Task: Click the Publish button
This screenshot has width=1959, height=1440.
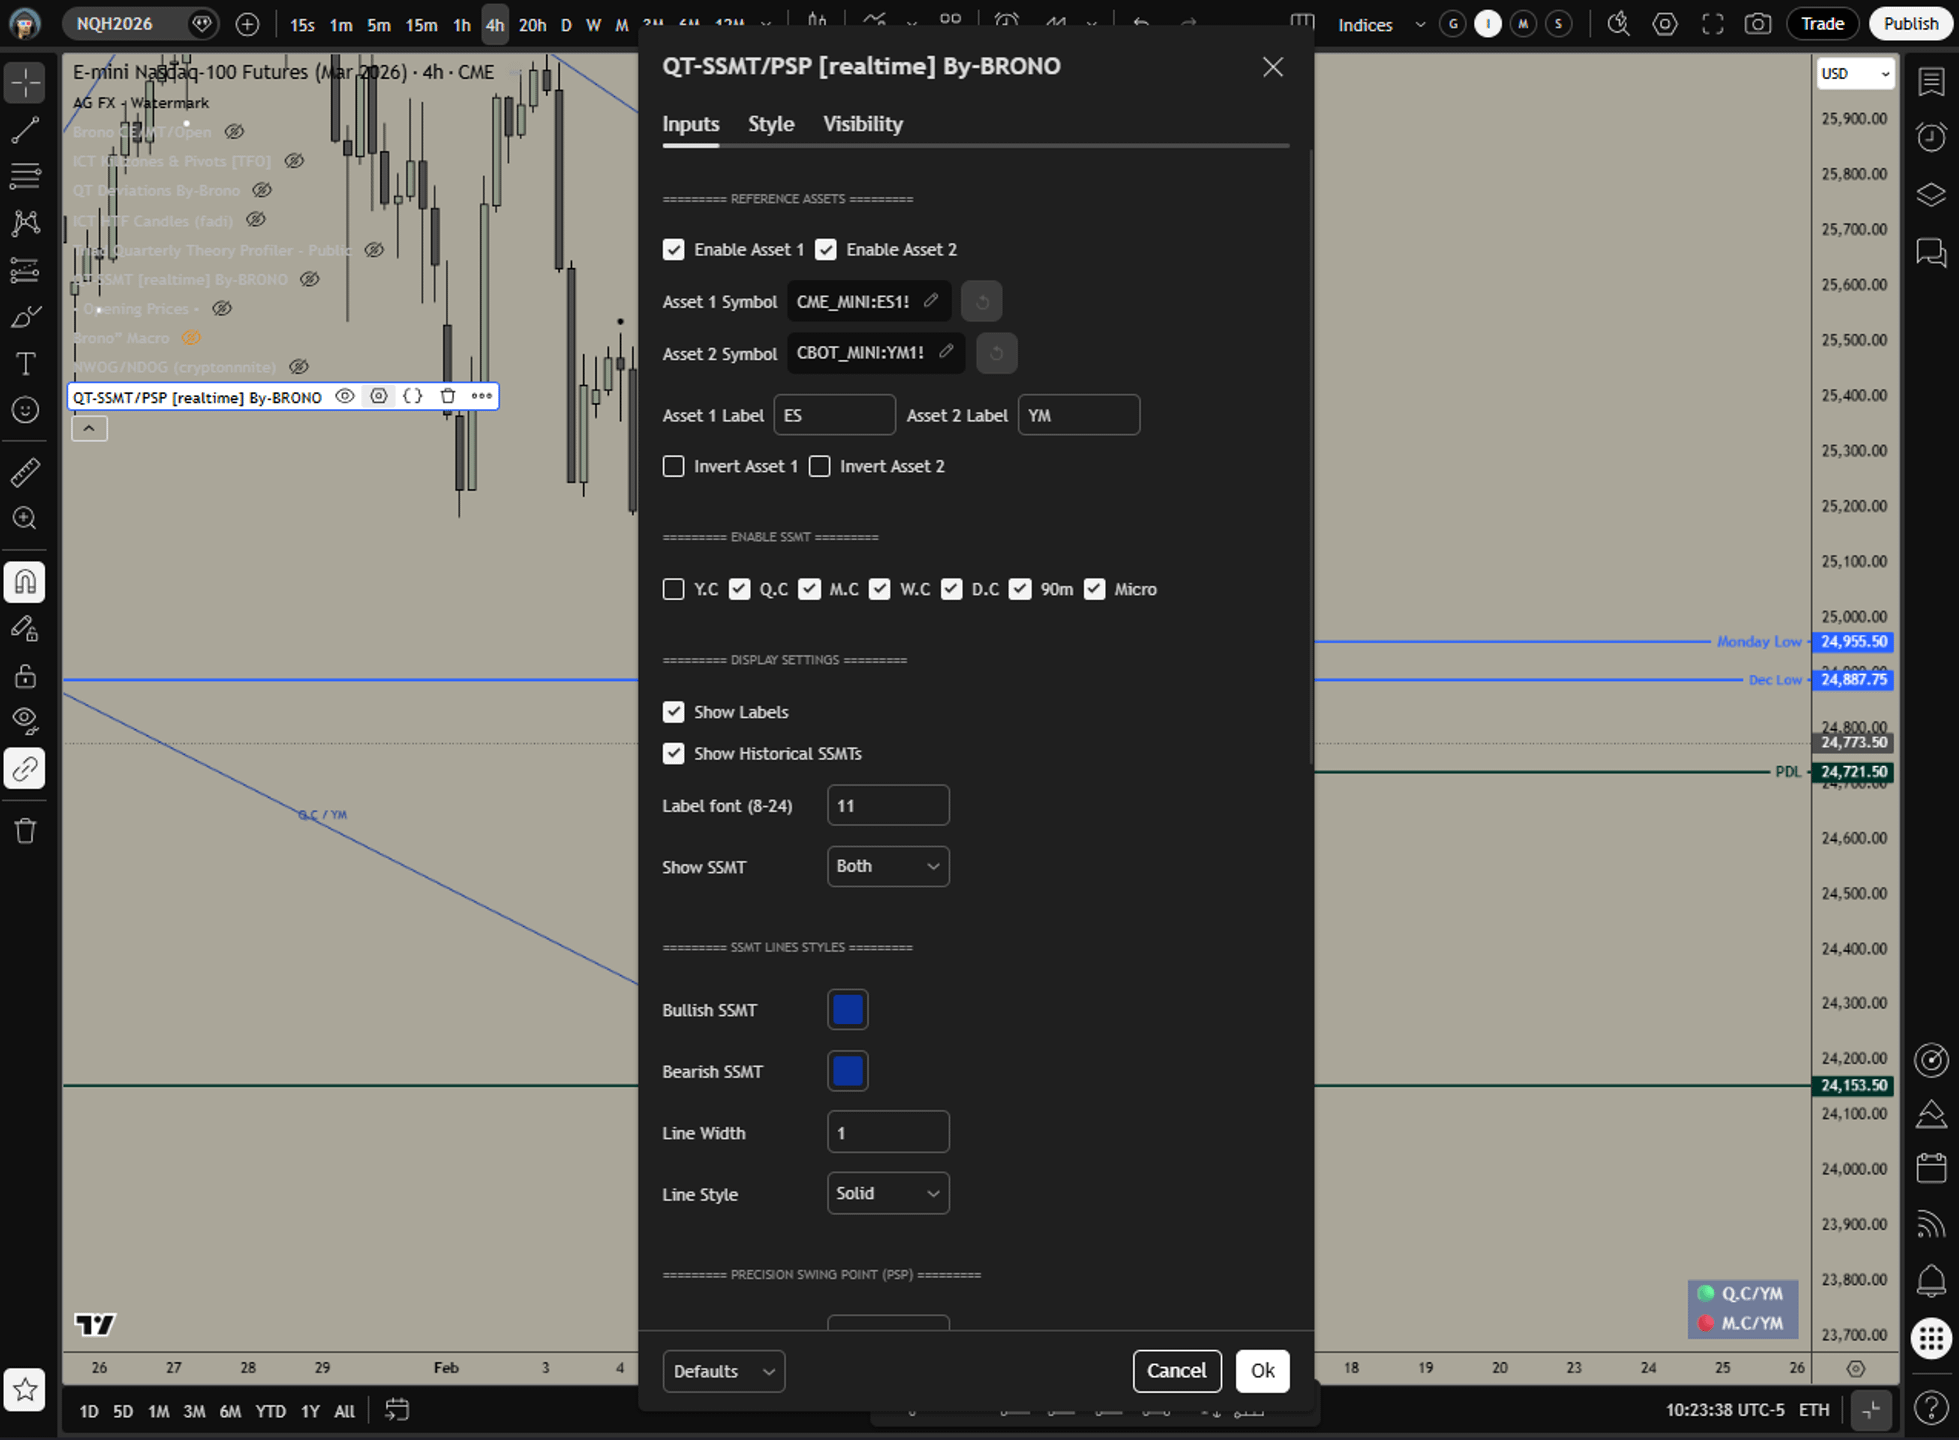Action: 1910,24
